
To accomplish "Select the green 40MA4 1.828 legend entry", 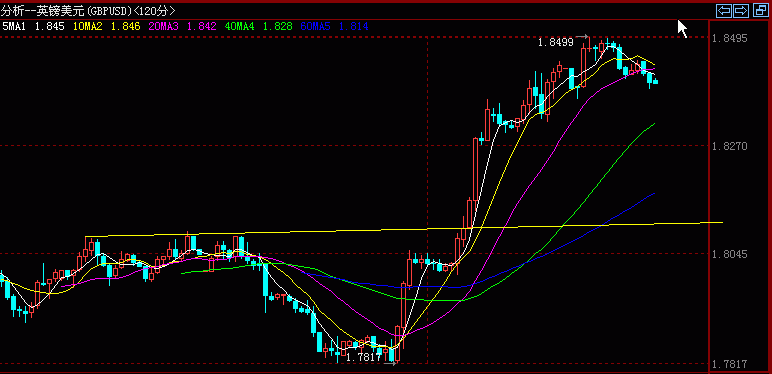I will tap(258, 27).
